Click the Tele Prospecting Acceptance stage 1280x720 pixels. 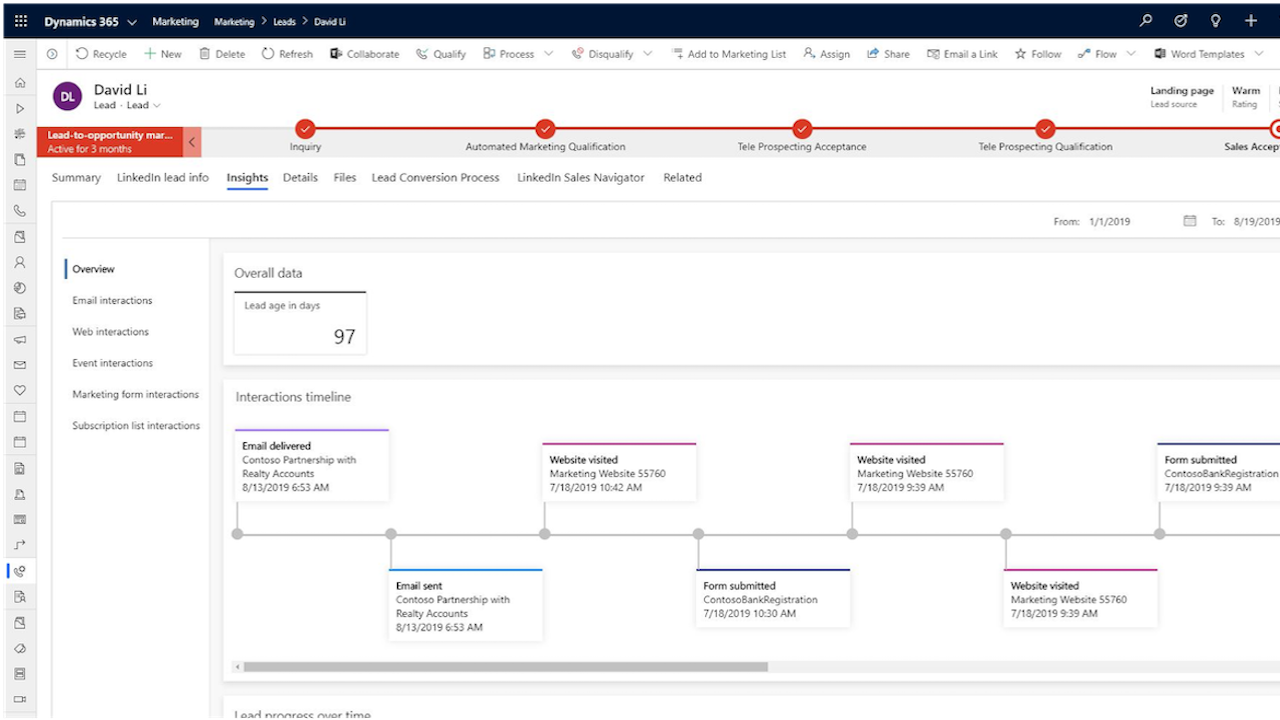pyautogui.click(x=802, y=128)
